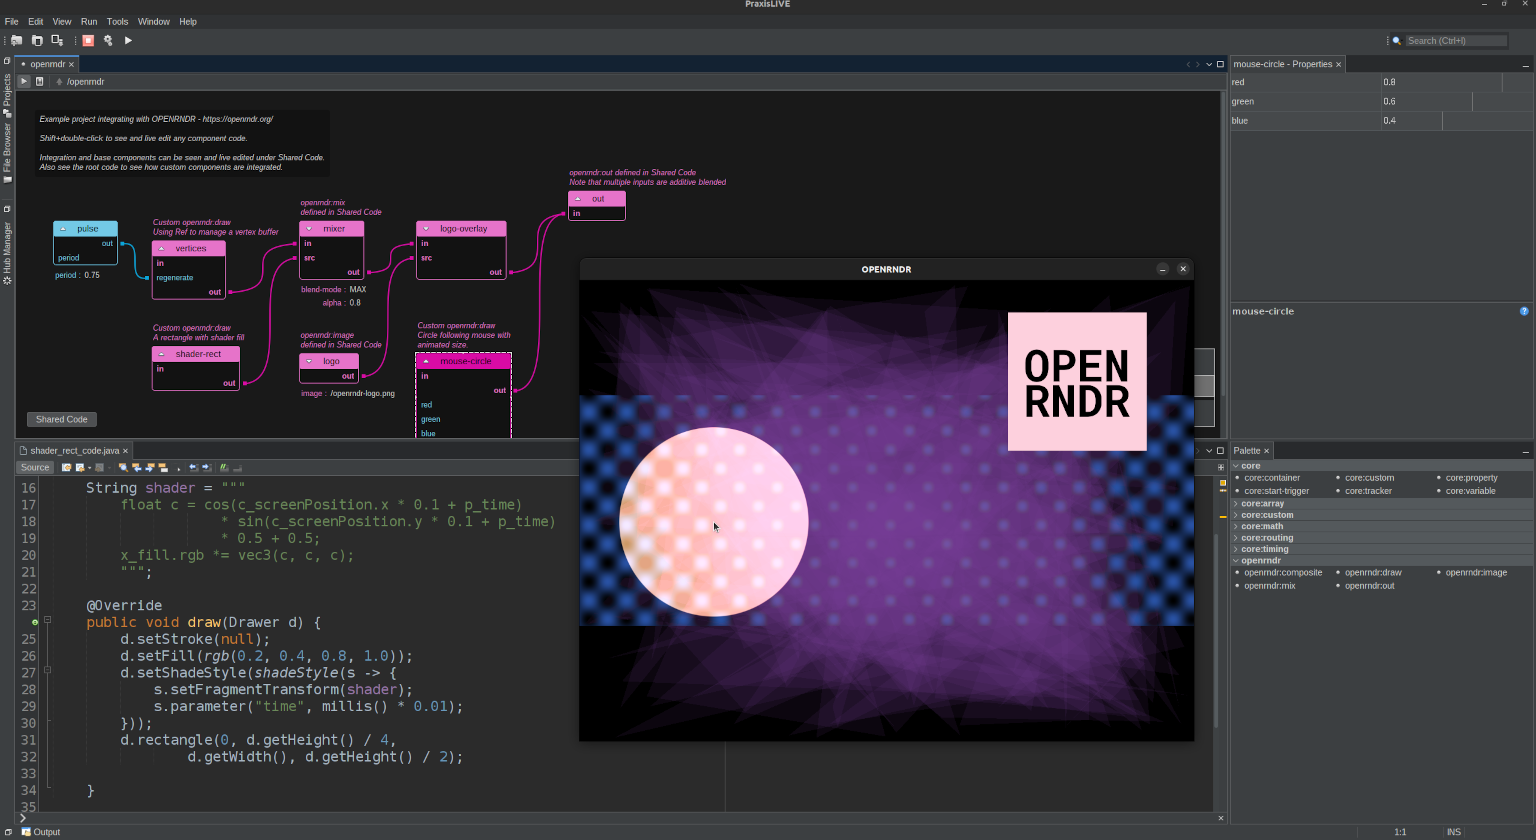Fold the draw method with the gutter toggle
This screenshot has width=1536, height=840.
[47, 621]
